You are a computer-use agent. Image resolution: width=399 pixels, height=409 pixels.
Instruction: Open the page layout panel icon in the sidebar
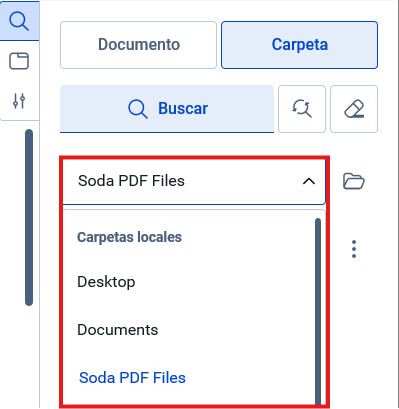tap(19, 61)
